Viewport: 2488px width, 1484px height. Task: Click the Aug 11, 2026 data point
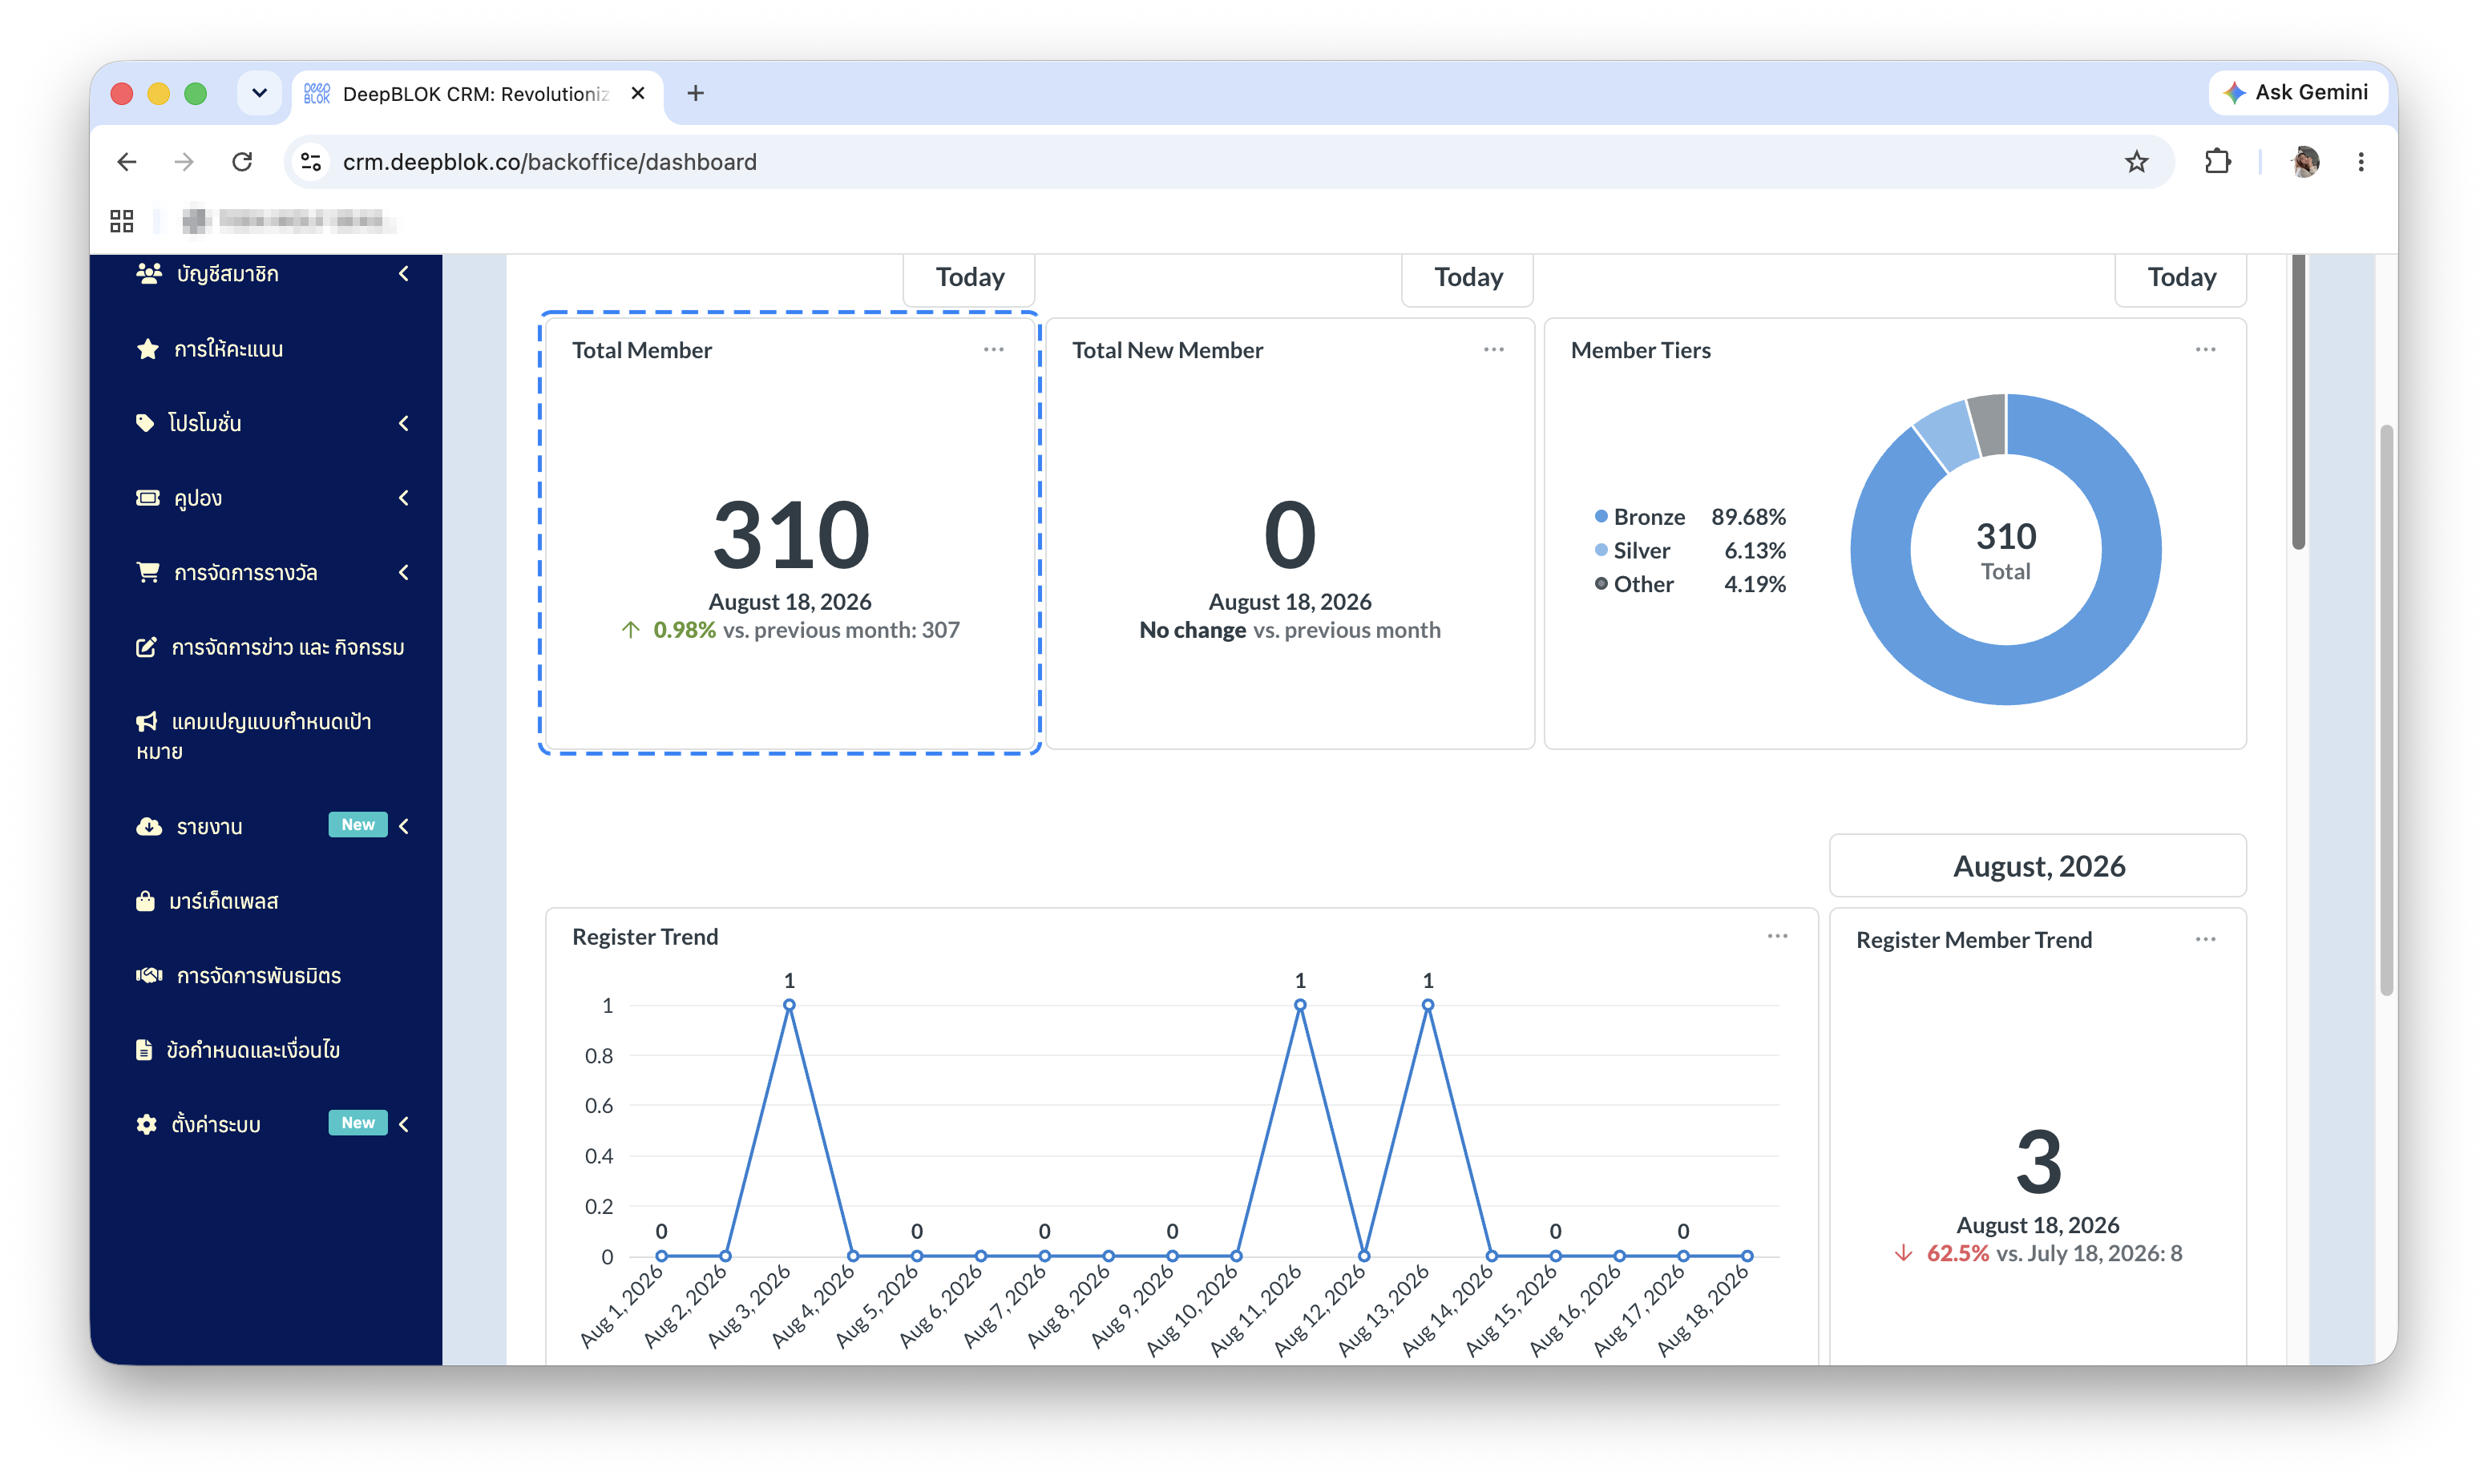1300,1005
